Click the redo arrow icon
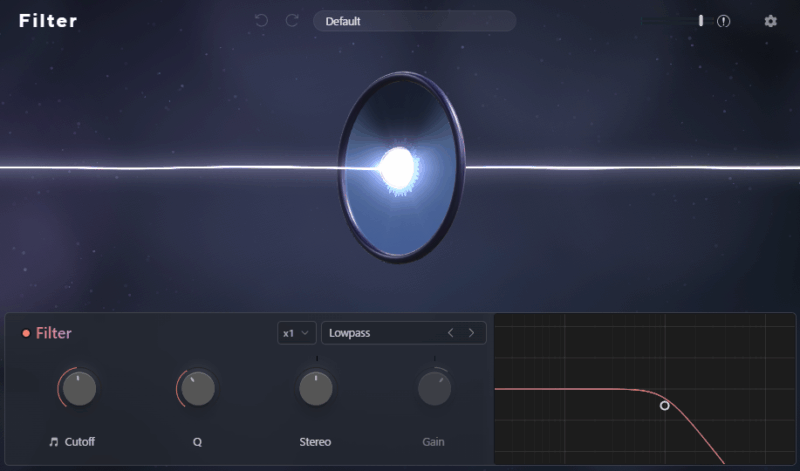Screen dimensions: 800x471 pyautogui.click(x=292, y=21)
